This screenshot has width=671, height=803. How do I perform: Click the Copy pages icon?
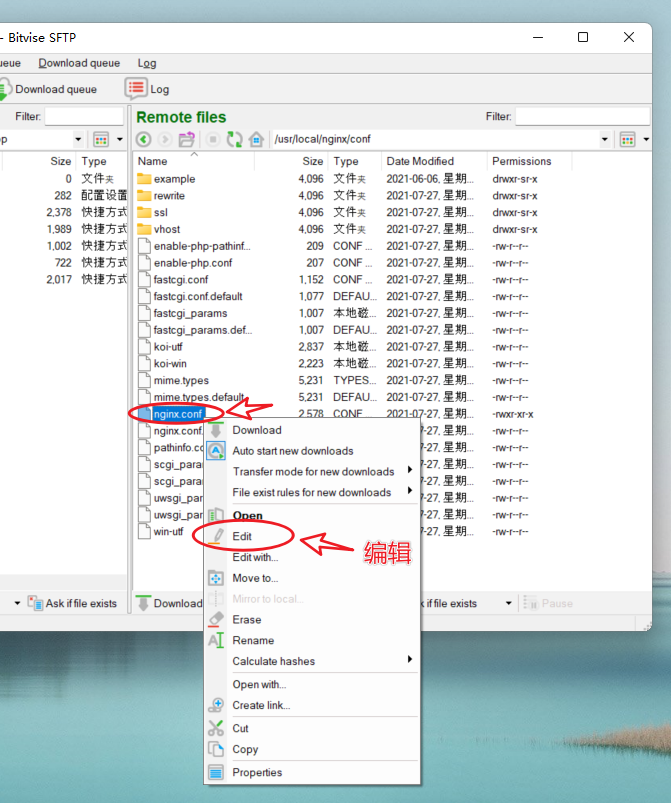coord(216,749)
